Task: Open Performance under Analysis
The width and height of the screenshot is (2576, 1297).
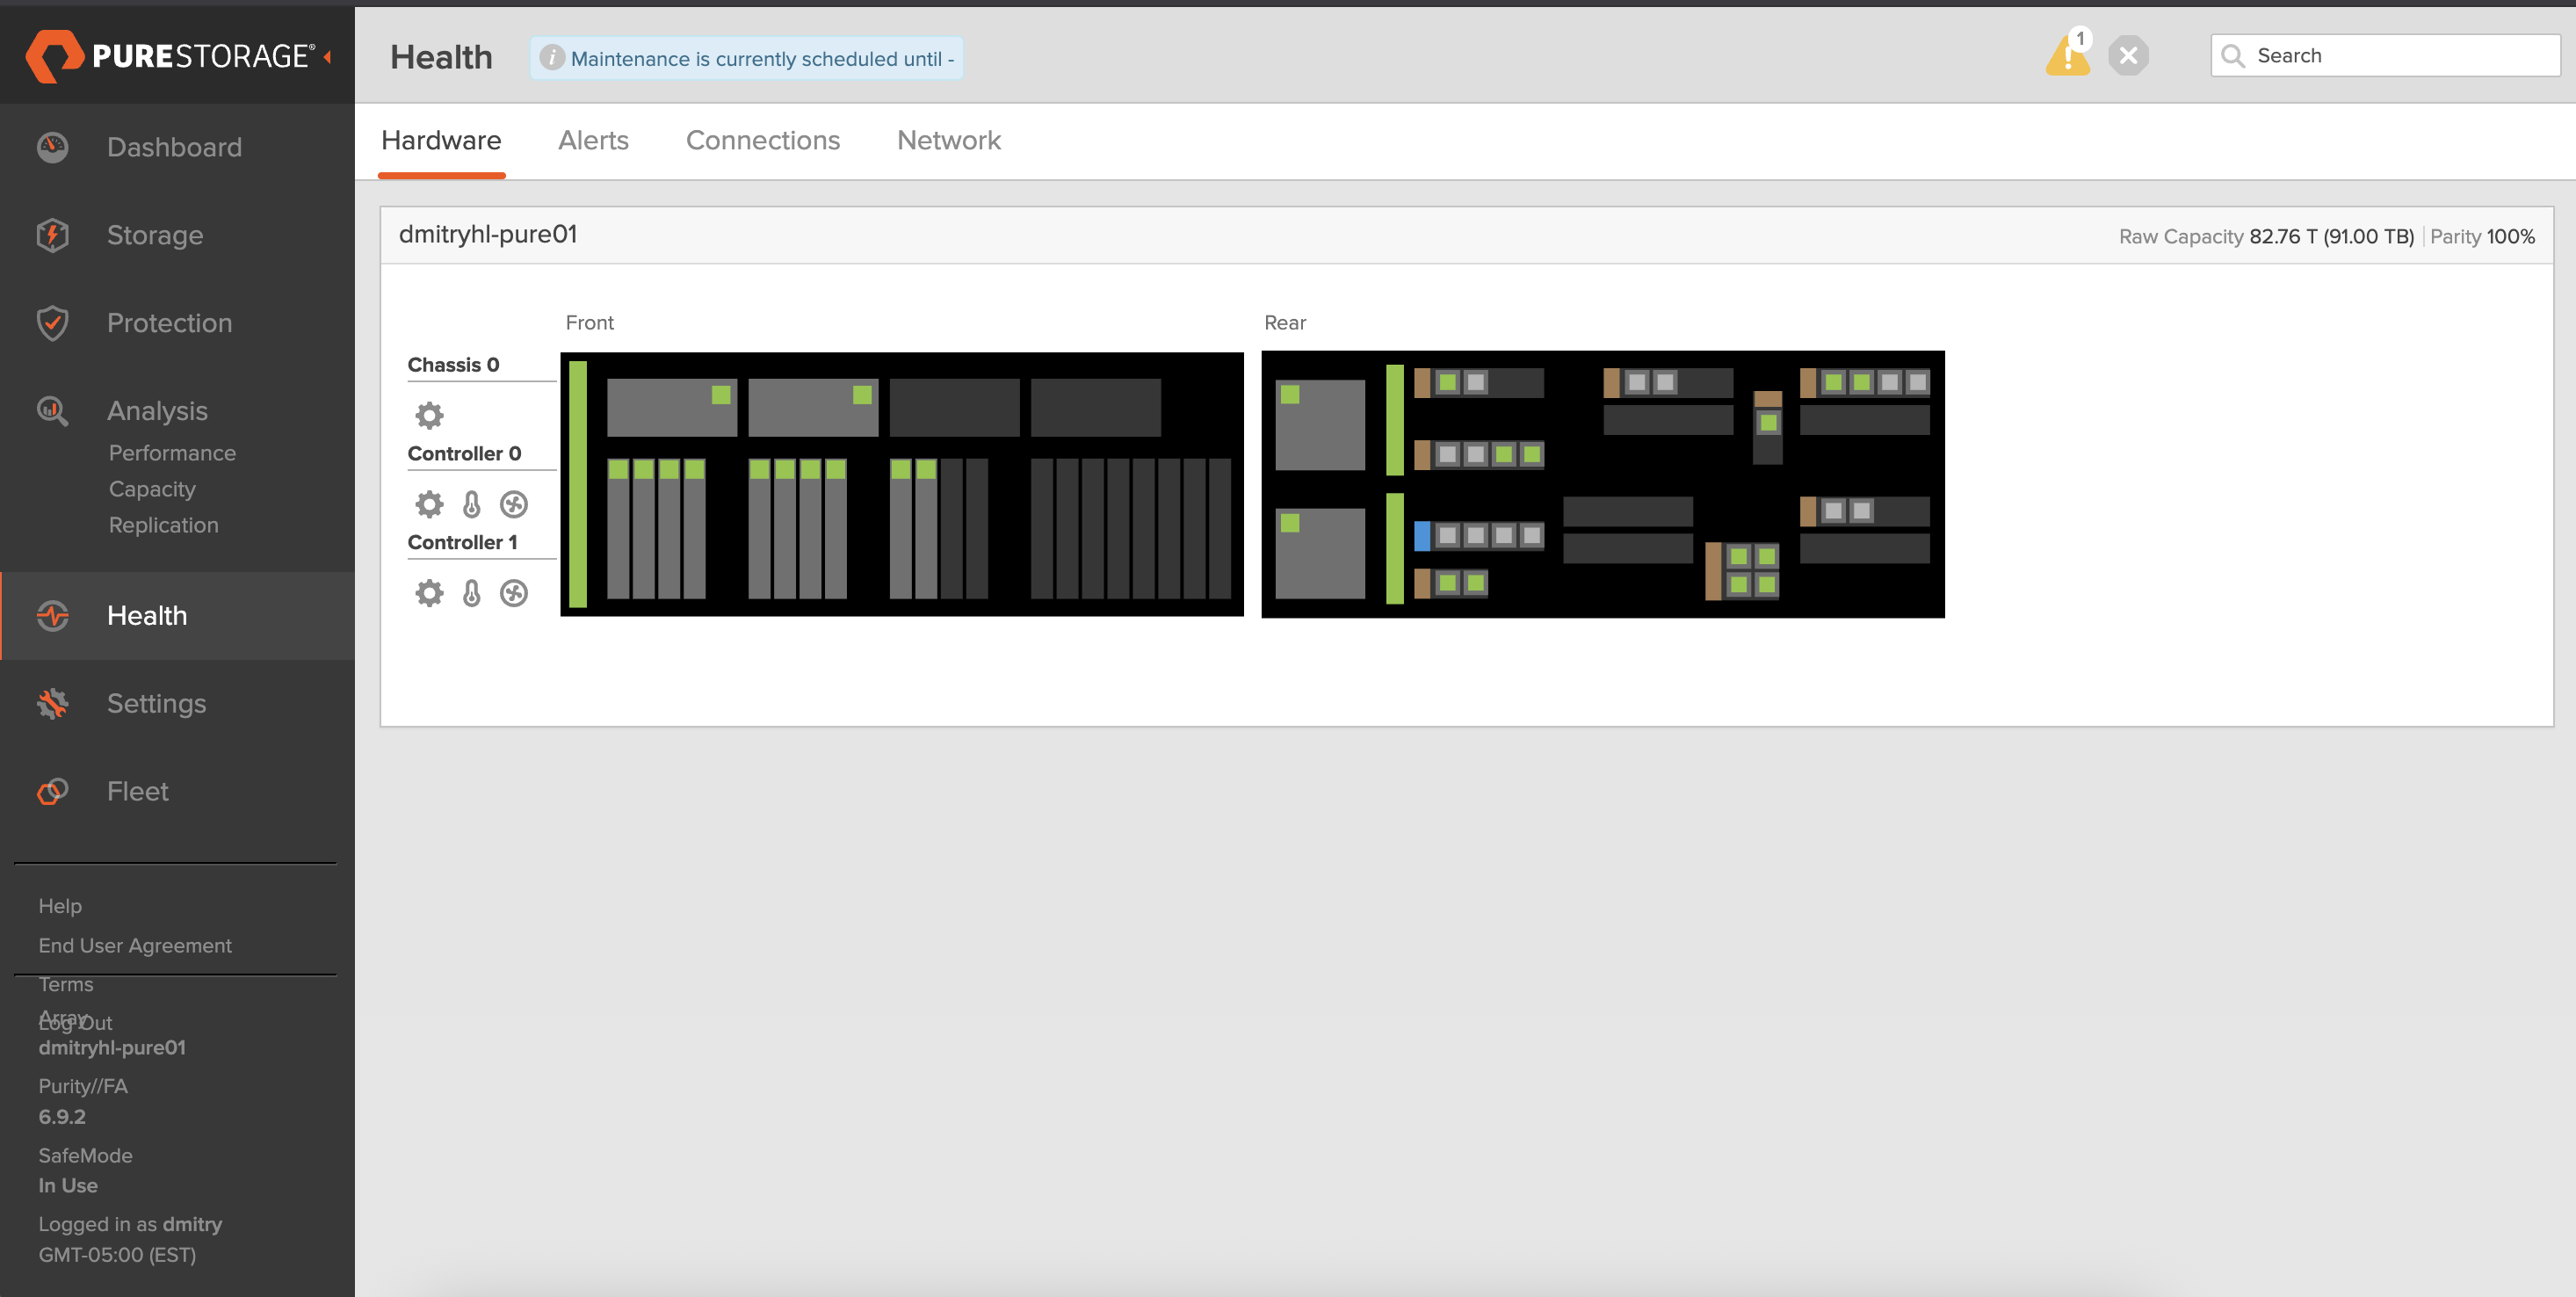Action: (172, 453)
